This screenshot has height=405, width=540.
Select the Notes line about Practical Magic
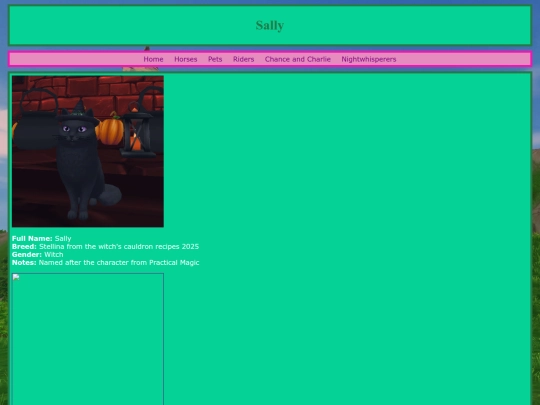pyautogui.click(x=105, y=262)
